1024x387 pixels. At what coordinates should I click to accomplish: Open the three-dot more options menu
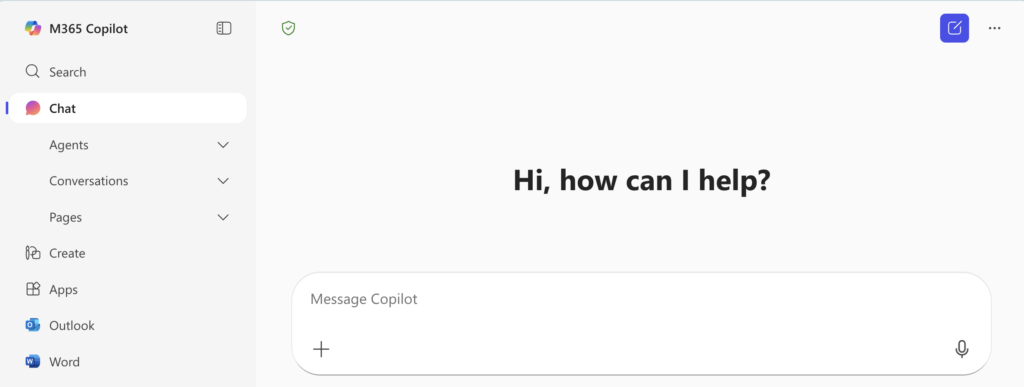click(x=995, y=28)
